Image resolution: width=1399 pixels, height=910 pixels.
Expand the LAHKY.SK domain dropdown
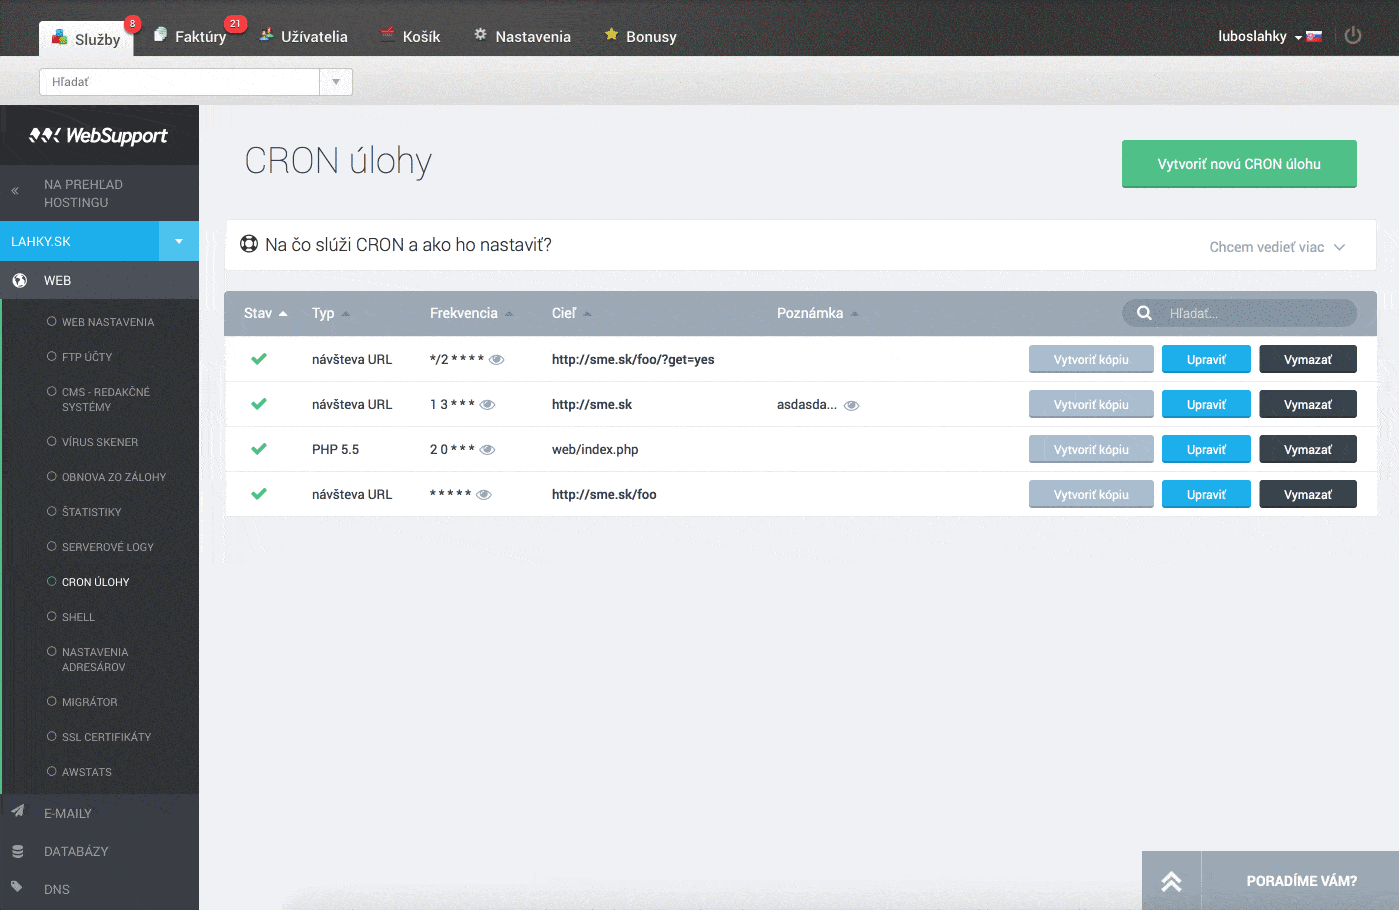pos(179,241)
